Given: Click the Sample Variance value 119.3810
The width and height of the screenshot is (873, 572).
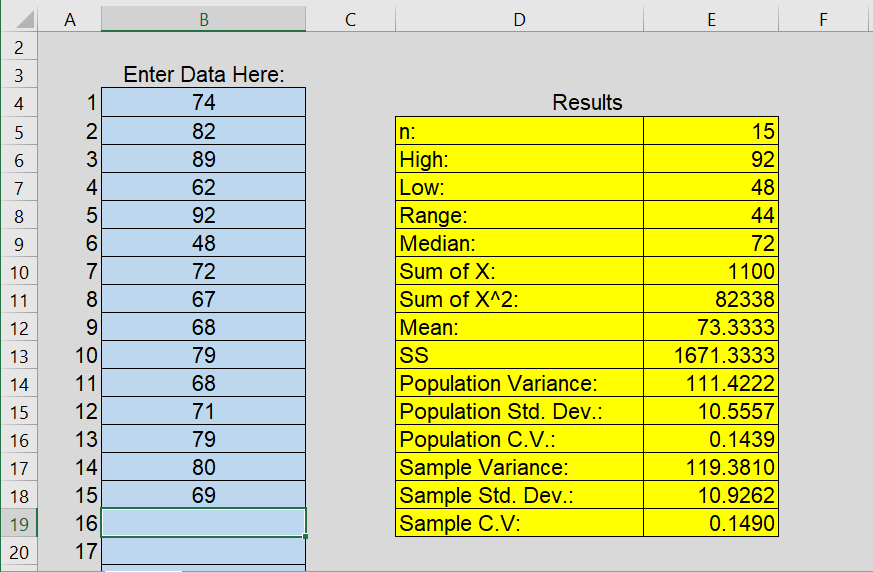Looking at the screenshot, I should 710,467.
